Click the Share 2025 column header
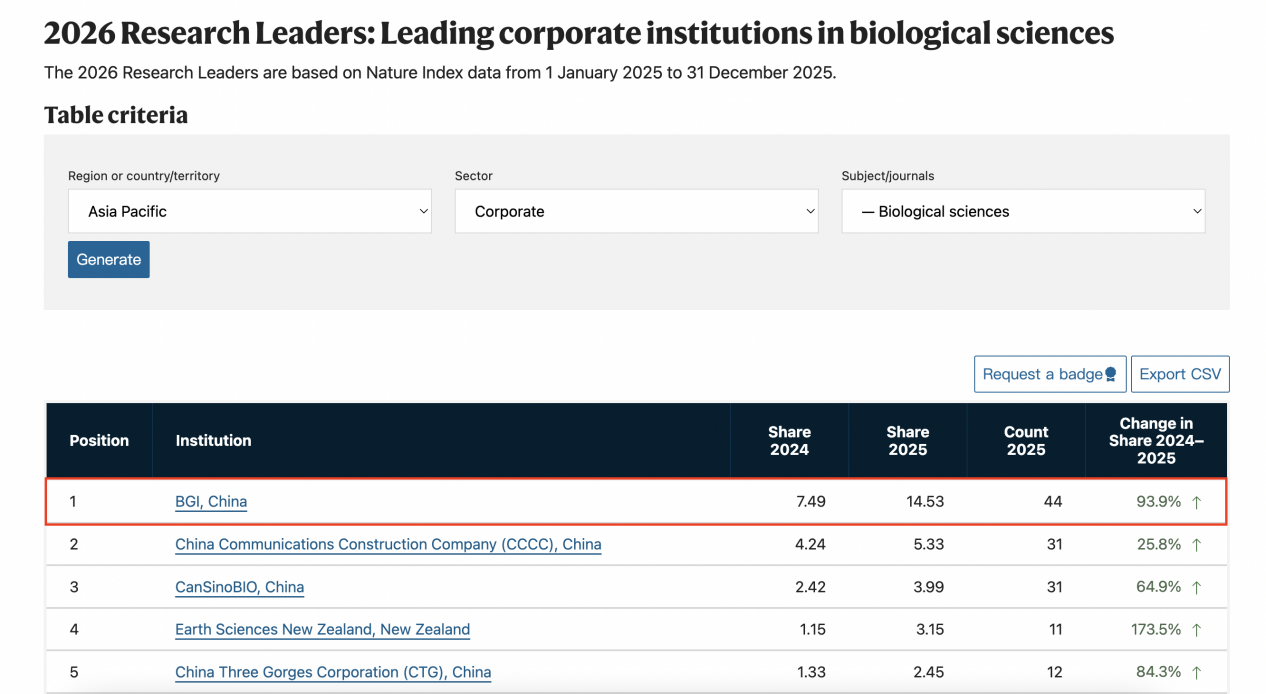 tap(908, 441)
